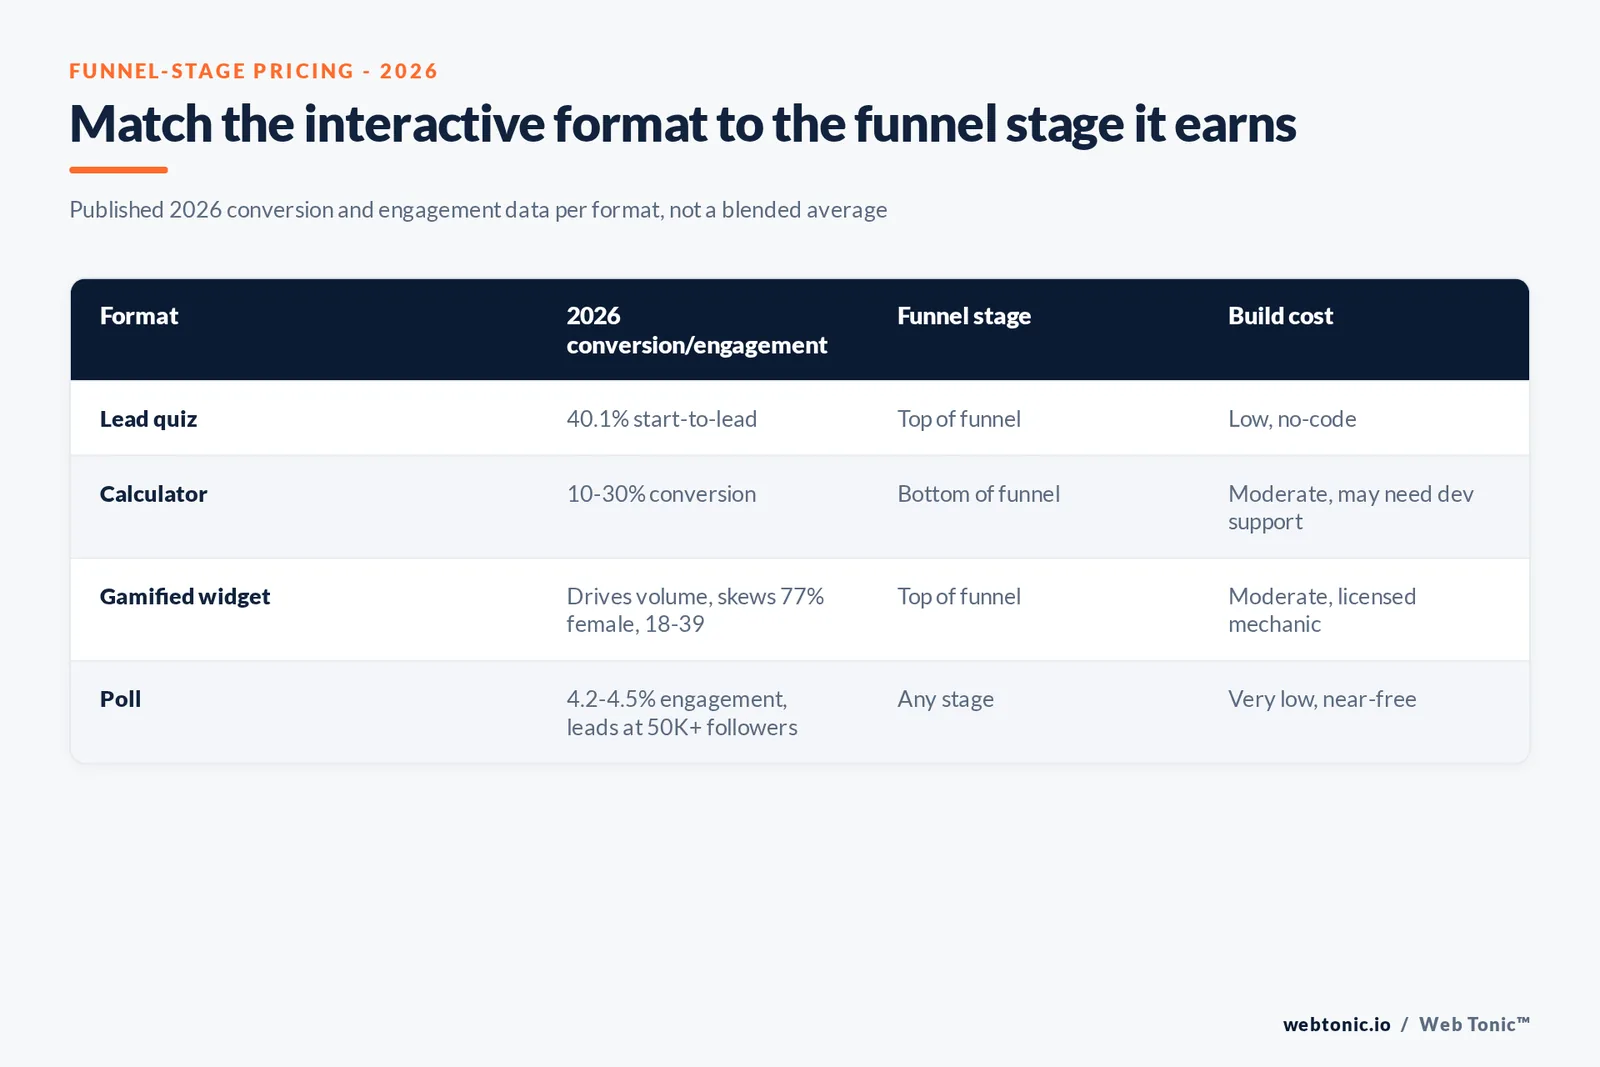The image size is (1600, 1067).
Task: Click the 'Gamified widget' row label
Action: 185,597
